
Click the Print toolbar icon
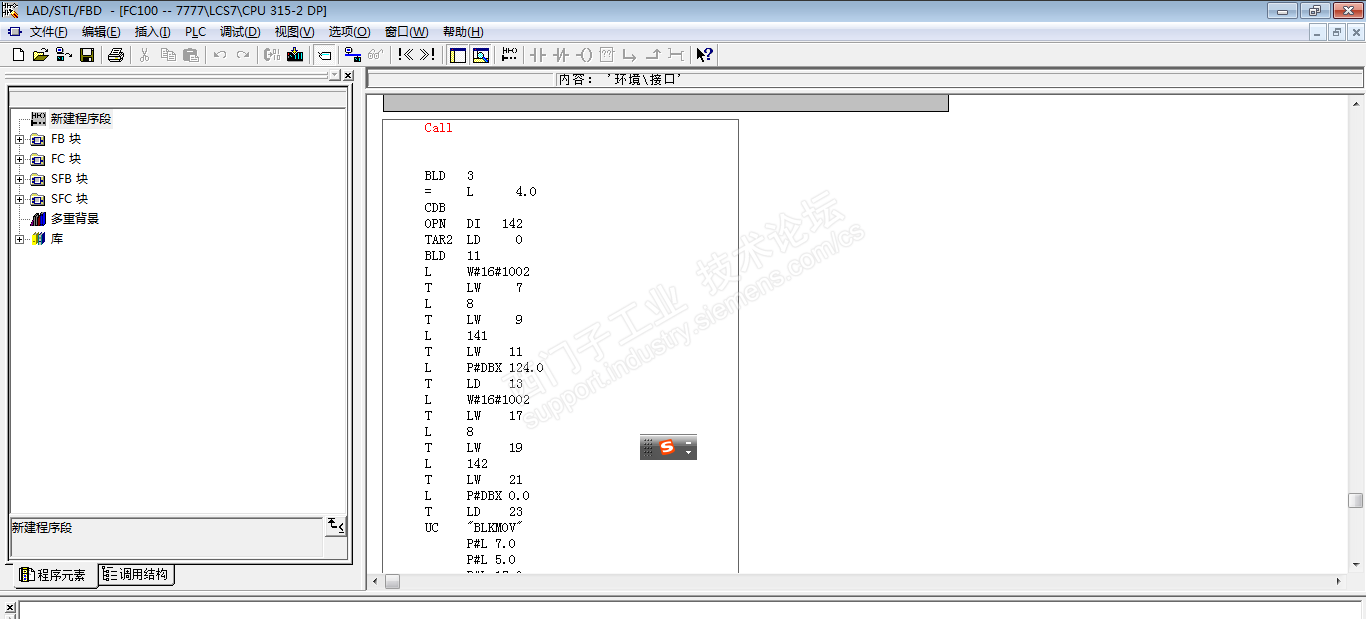click(115, 55)
